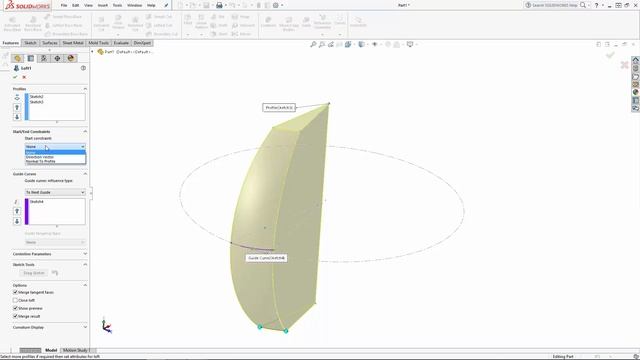Cancel feature with corner X in viewport
This screenshot has height=360, width=640.
click(624, 65)
